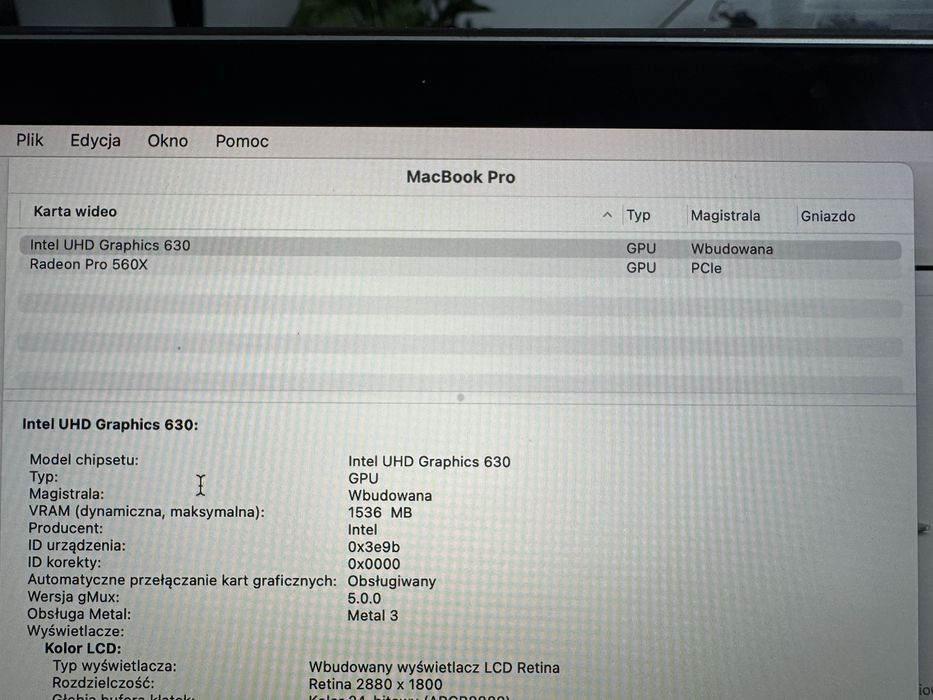Click the Typ value GPU in details

[x=363, y=479]
